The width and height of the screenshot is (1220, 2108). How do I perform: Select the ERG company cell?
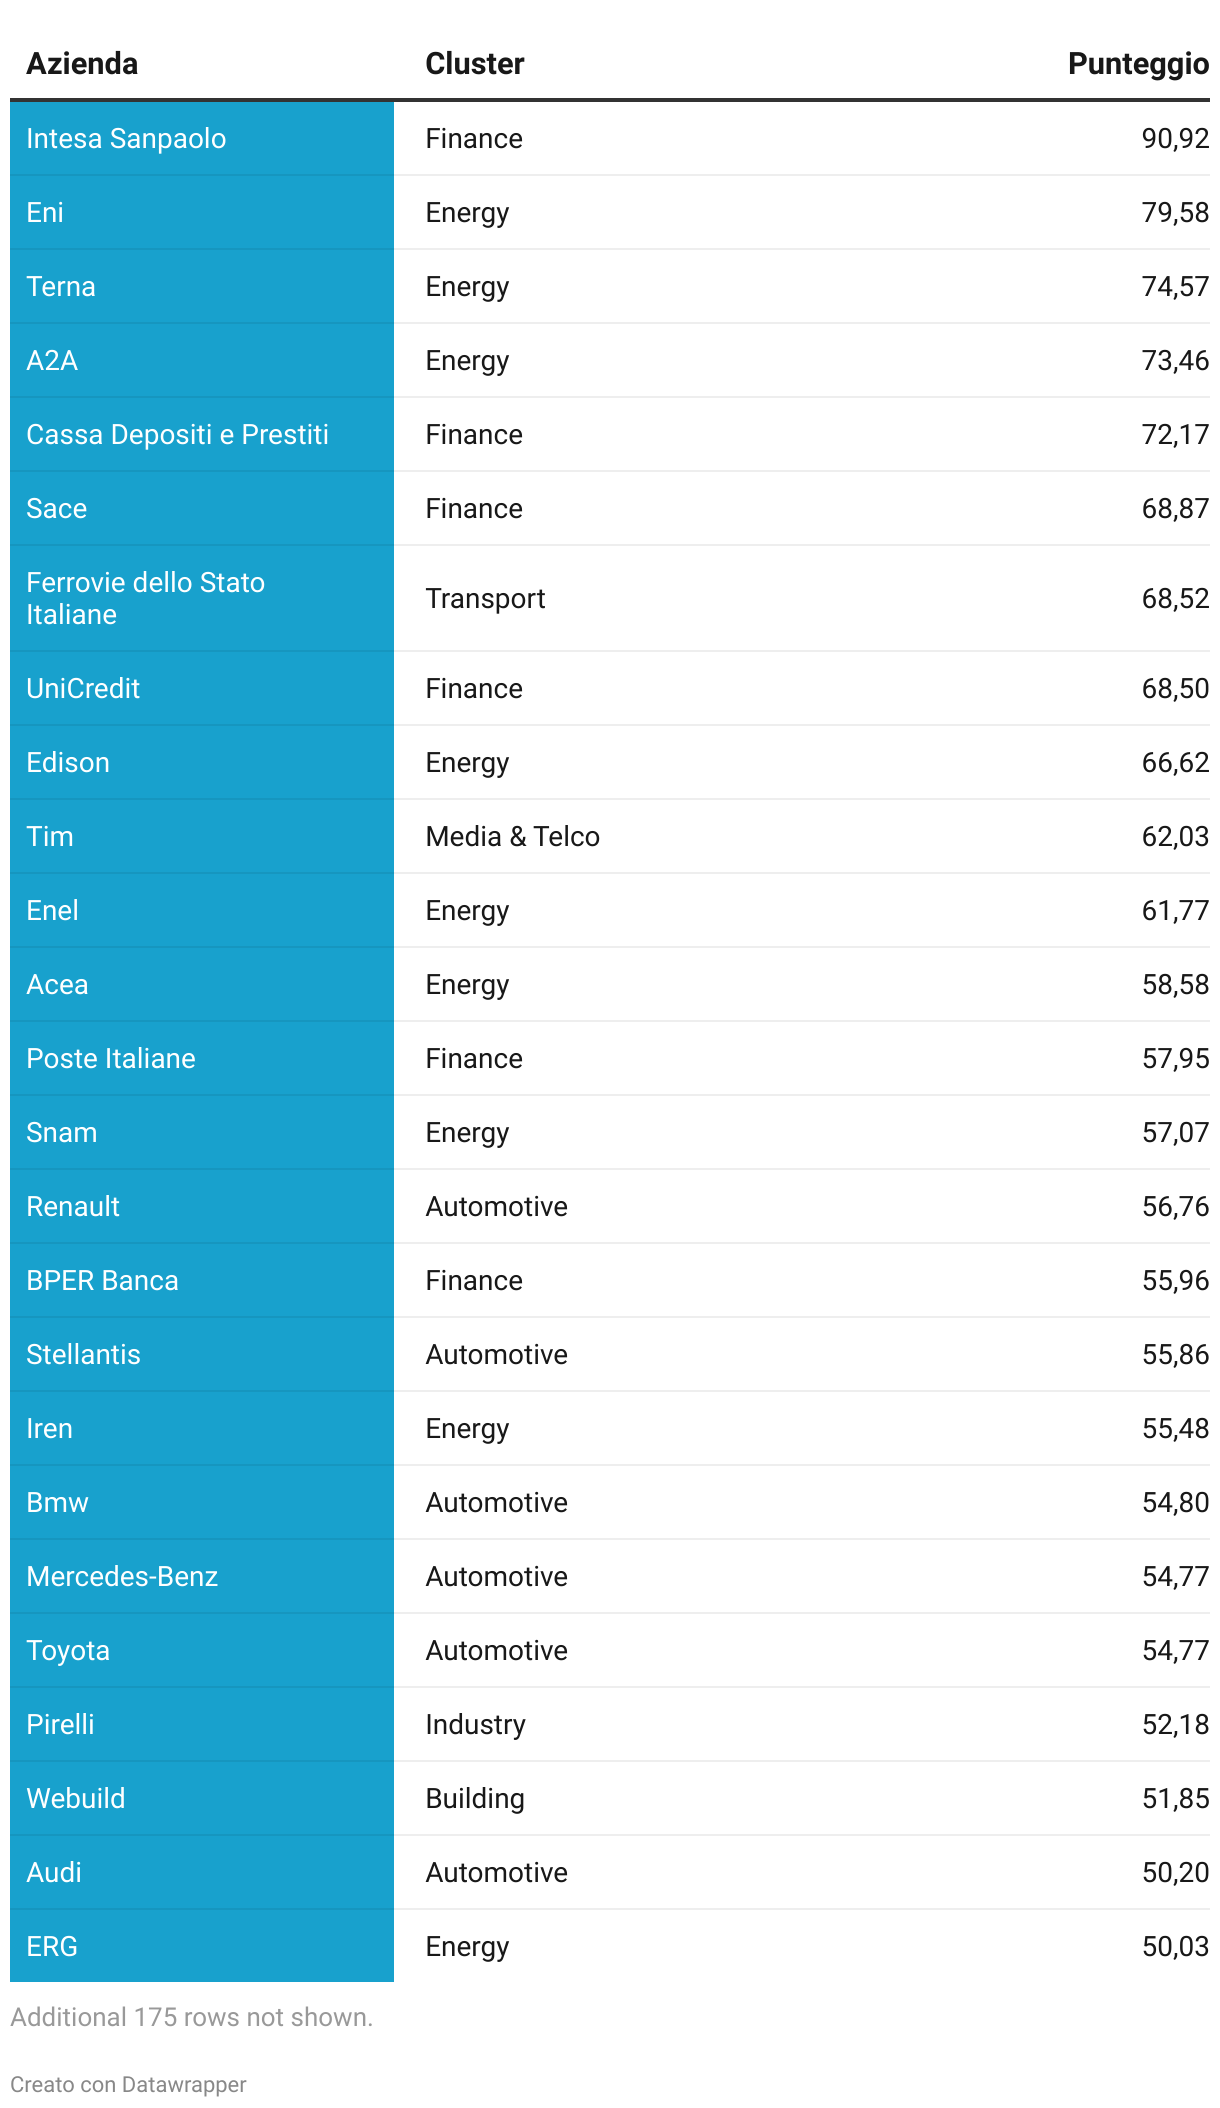click(x=52, y=1947)
